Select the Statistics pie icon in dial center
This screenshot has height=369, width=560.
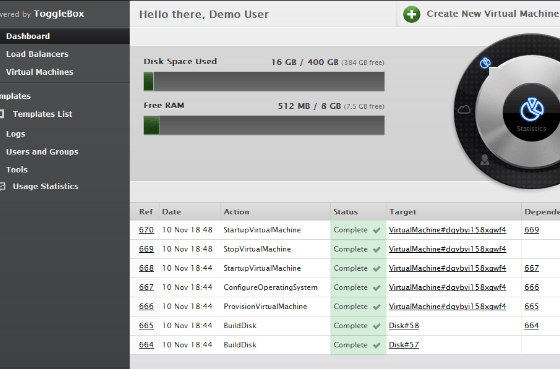click(x=531, y=110)
